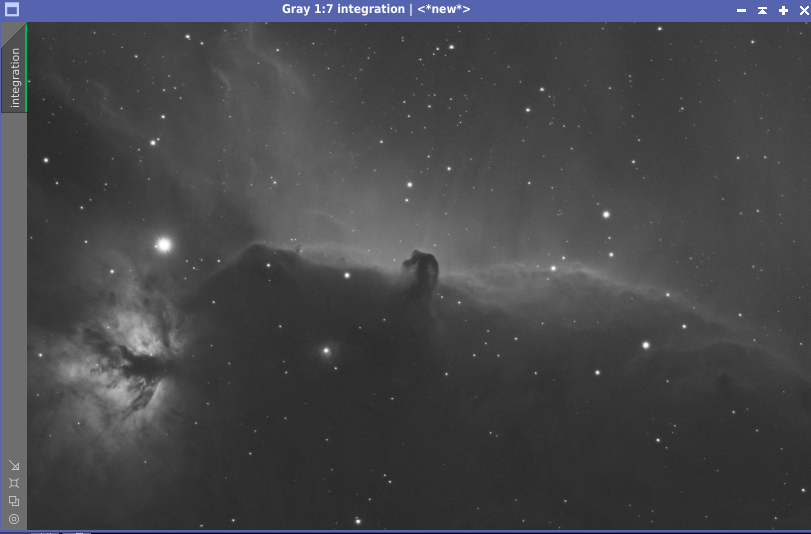811x534 pixels.
Task: Click the brightest star left of the dark ridge
Action: [x=164, y=245]
